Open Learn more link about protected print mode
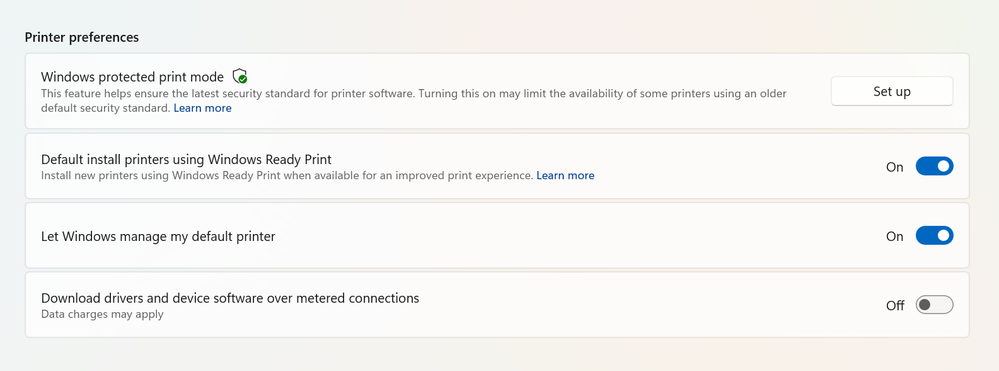The height and width of the screenshot is (371, 999). (x=203, y=108)
